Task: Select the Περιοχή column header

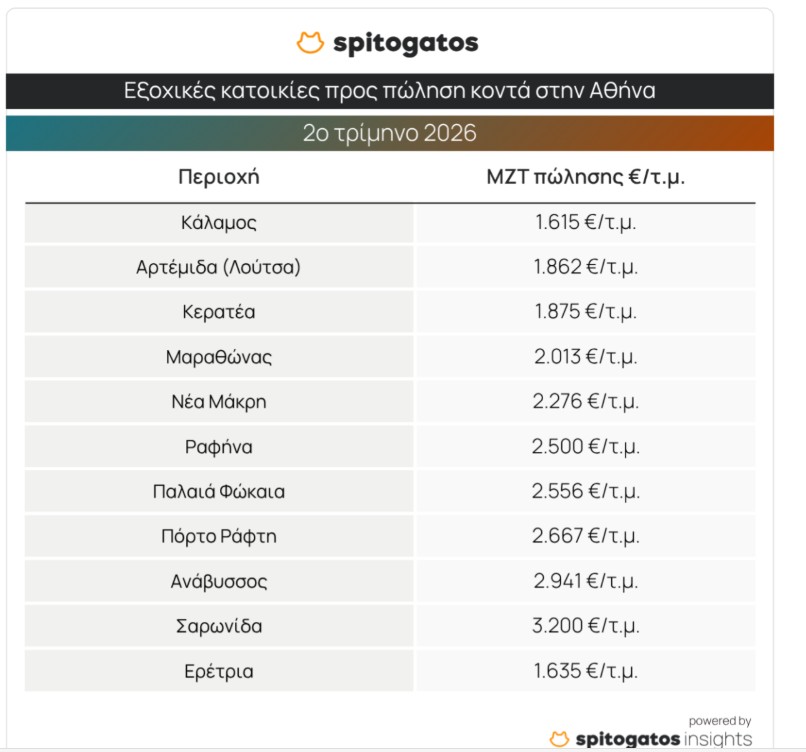Action: pos(218,177)
